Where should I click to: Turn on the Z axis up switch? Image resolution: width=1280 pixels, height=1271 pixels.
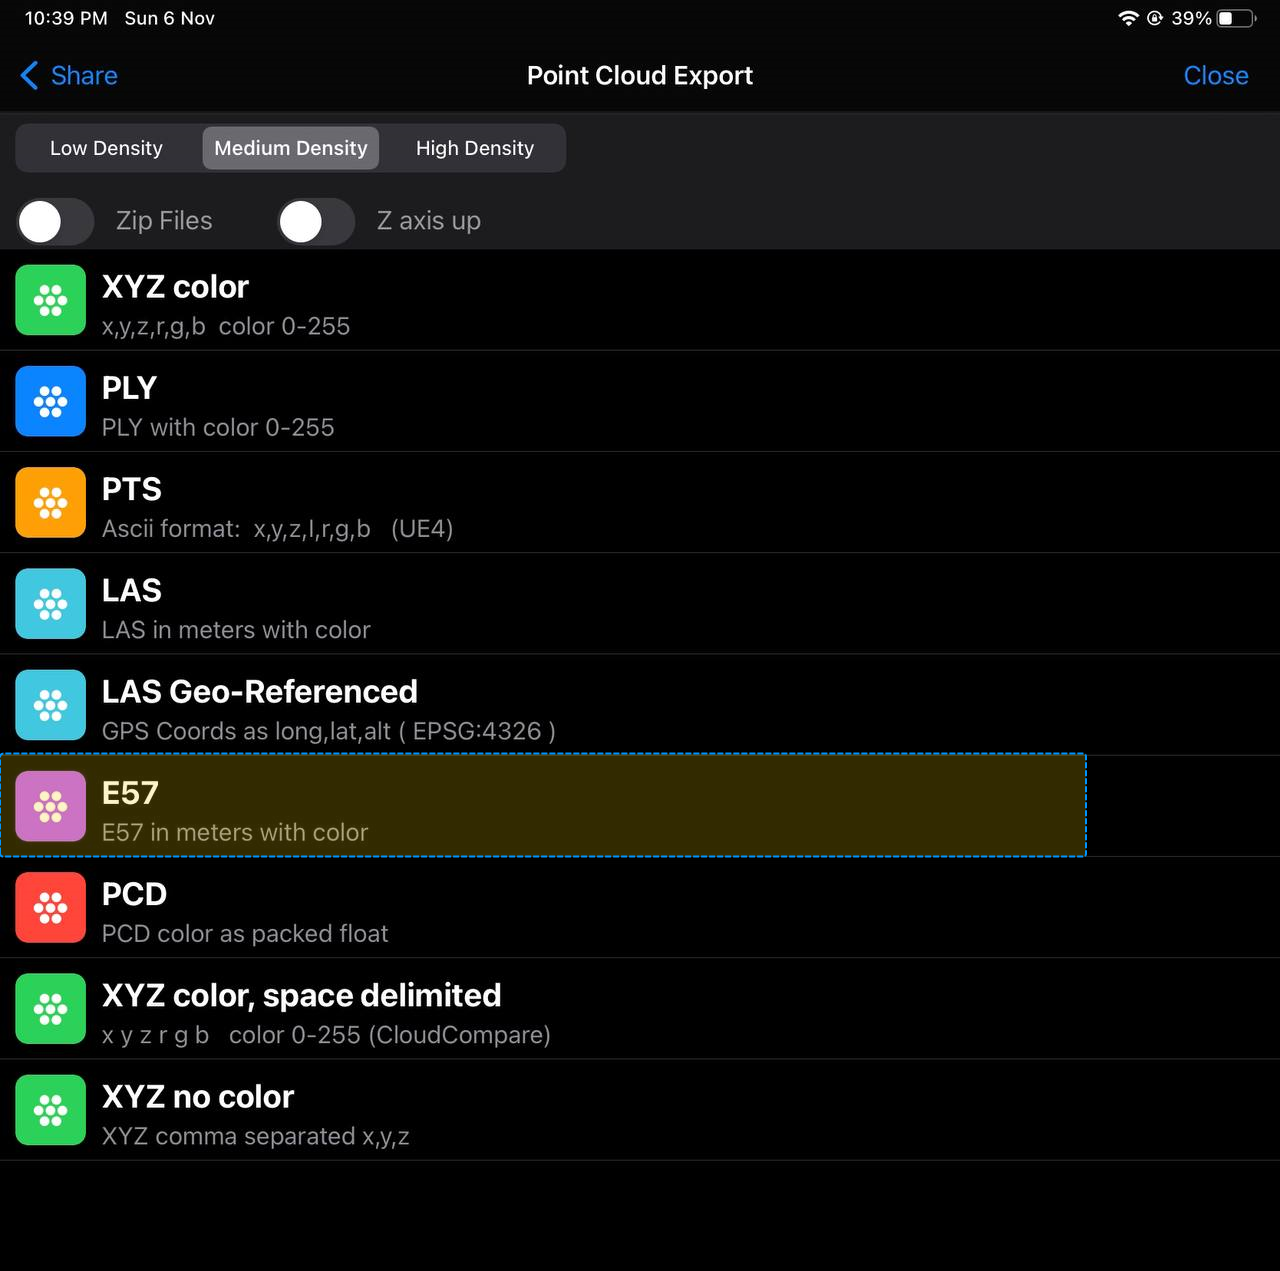coord(316,221)
